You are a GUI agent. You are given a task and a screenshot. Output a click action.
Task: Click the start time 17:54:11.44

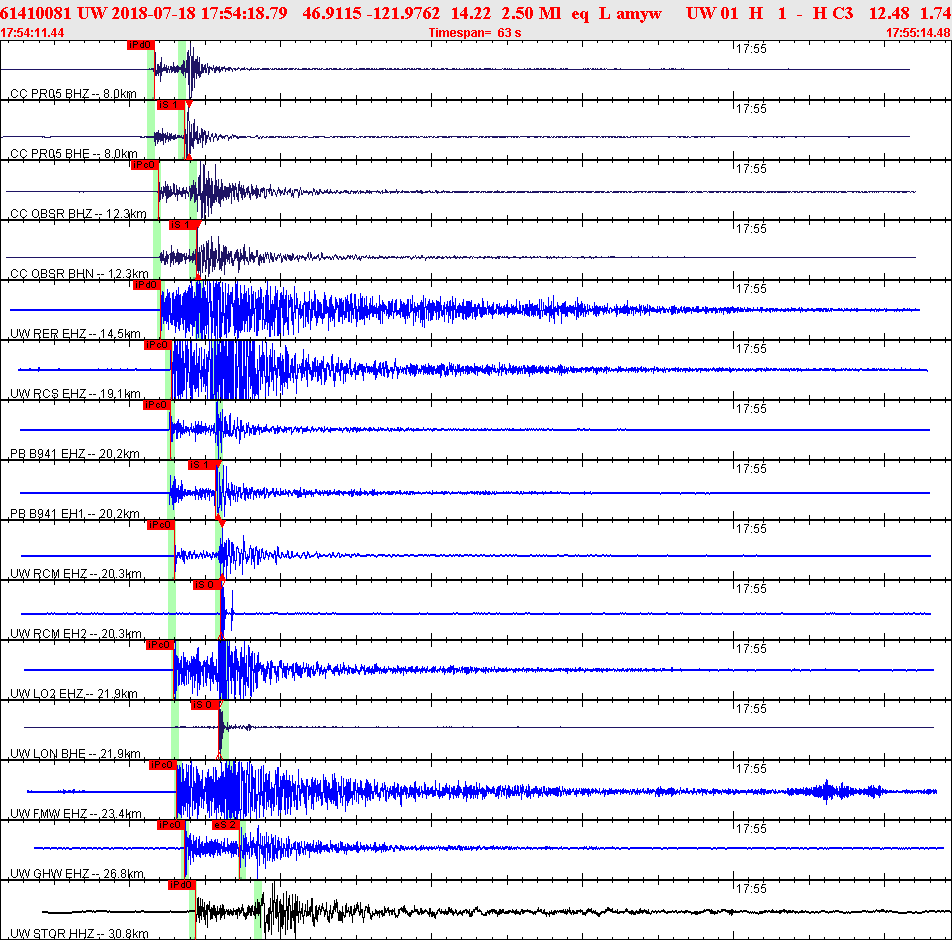click(32, 33)
